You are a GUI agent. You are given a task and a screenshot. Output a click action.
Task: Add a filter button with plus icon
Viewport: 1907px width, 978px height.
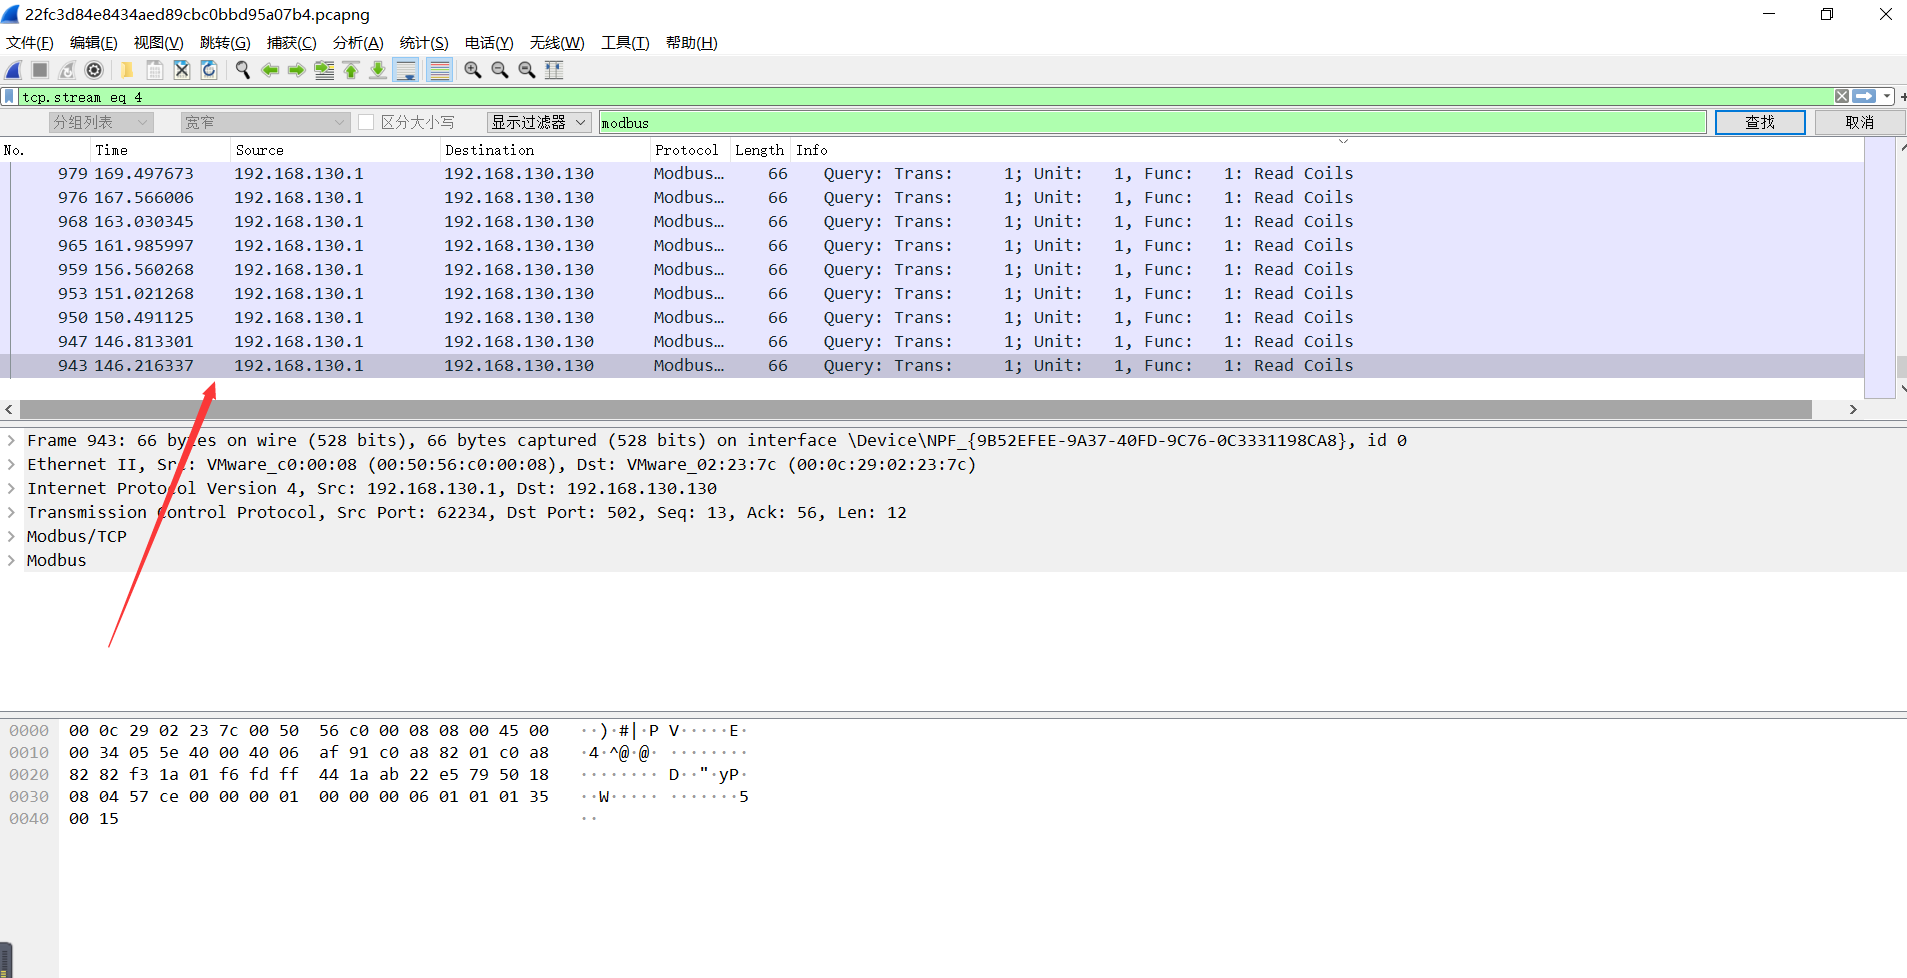coord(1903,97)
